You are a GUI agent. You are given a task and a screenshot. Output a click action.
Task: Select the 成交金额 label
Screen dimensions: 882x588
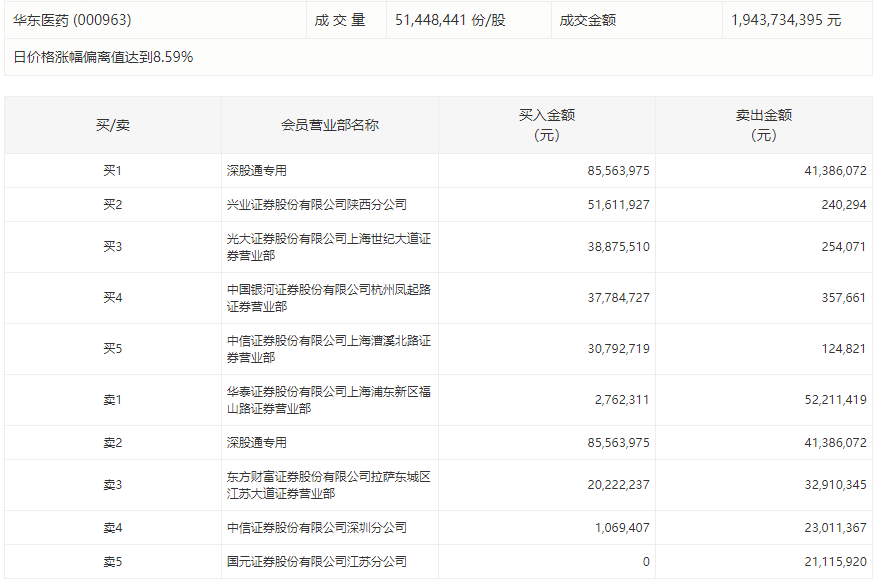[588, 20]
